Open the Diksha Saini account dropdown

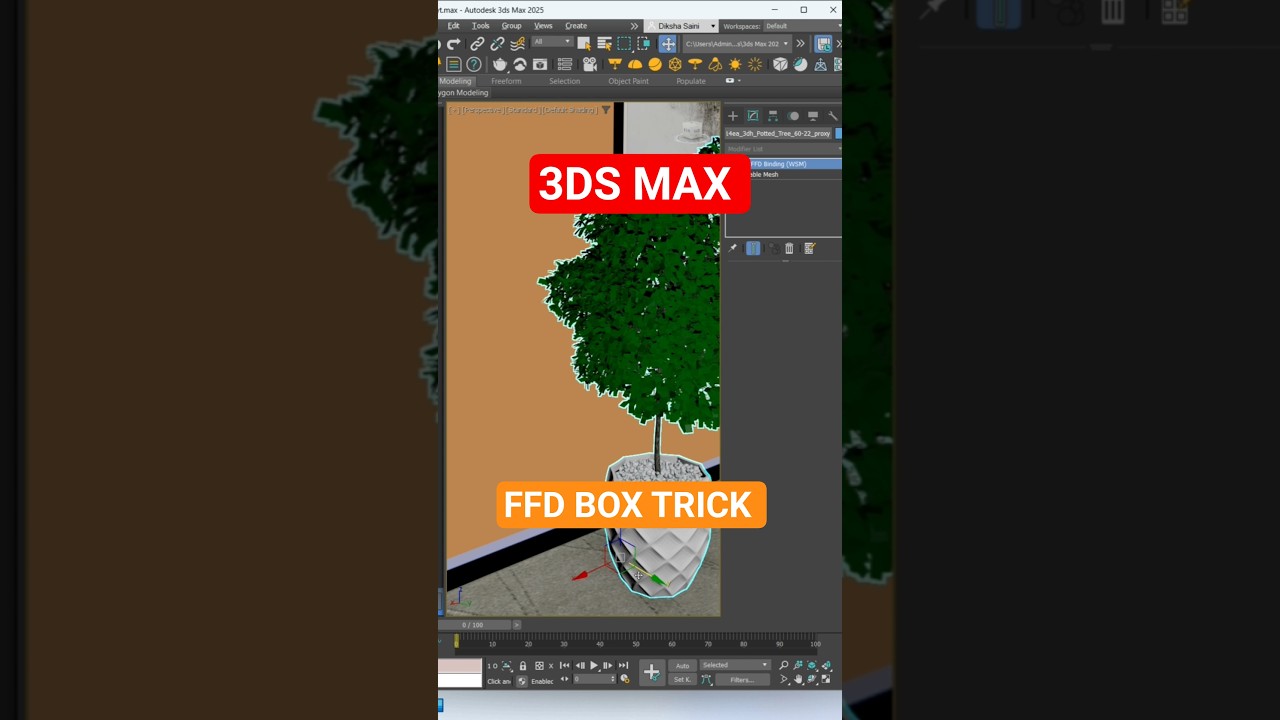pos(681,26)
